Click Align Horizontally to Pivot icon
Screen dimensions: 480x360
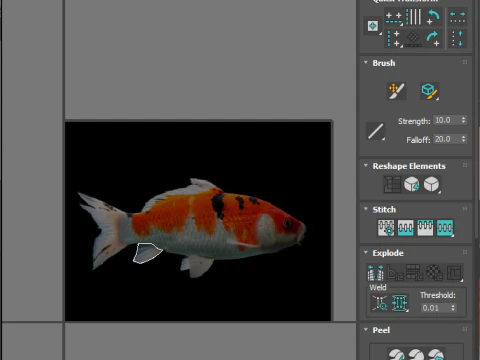tap(394, 17)
